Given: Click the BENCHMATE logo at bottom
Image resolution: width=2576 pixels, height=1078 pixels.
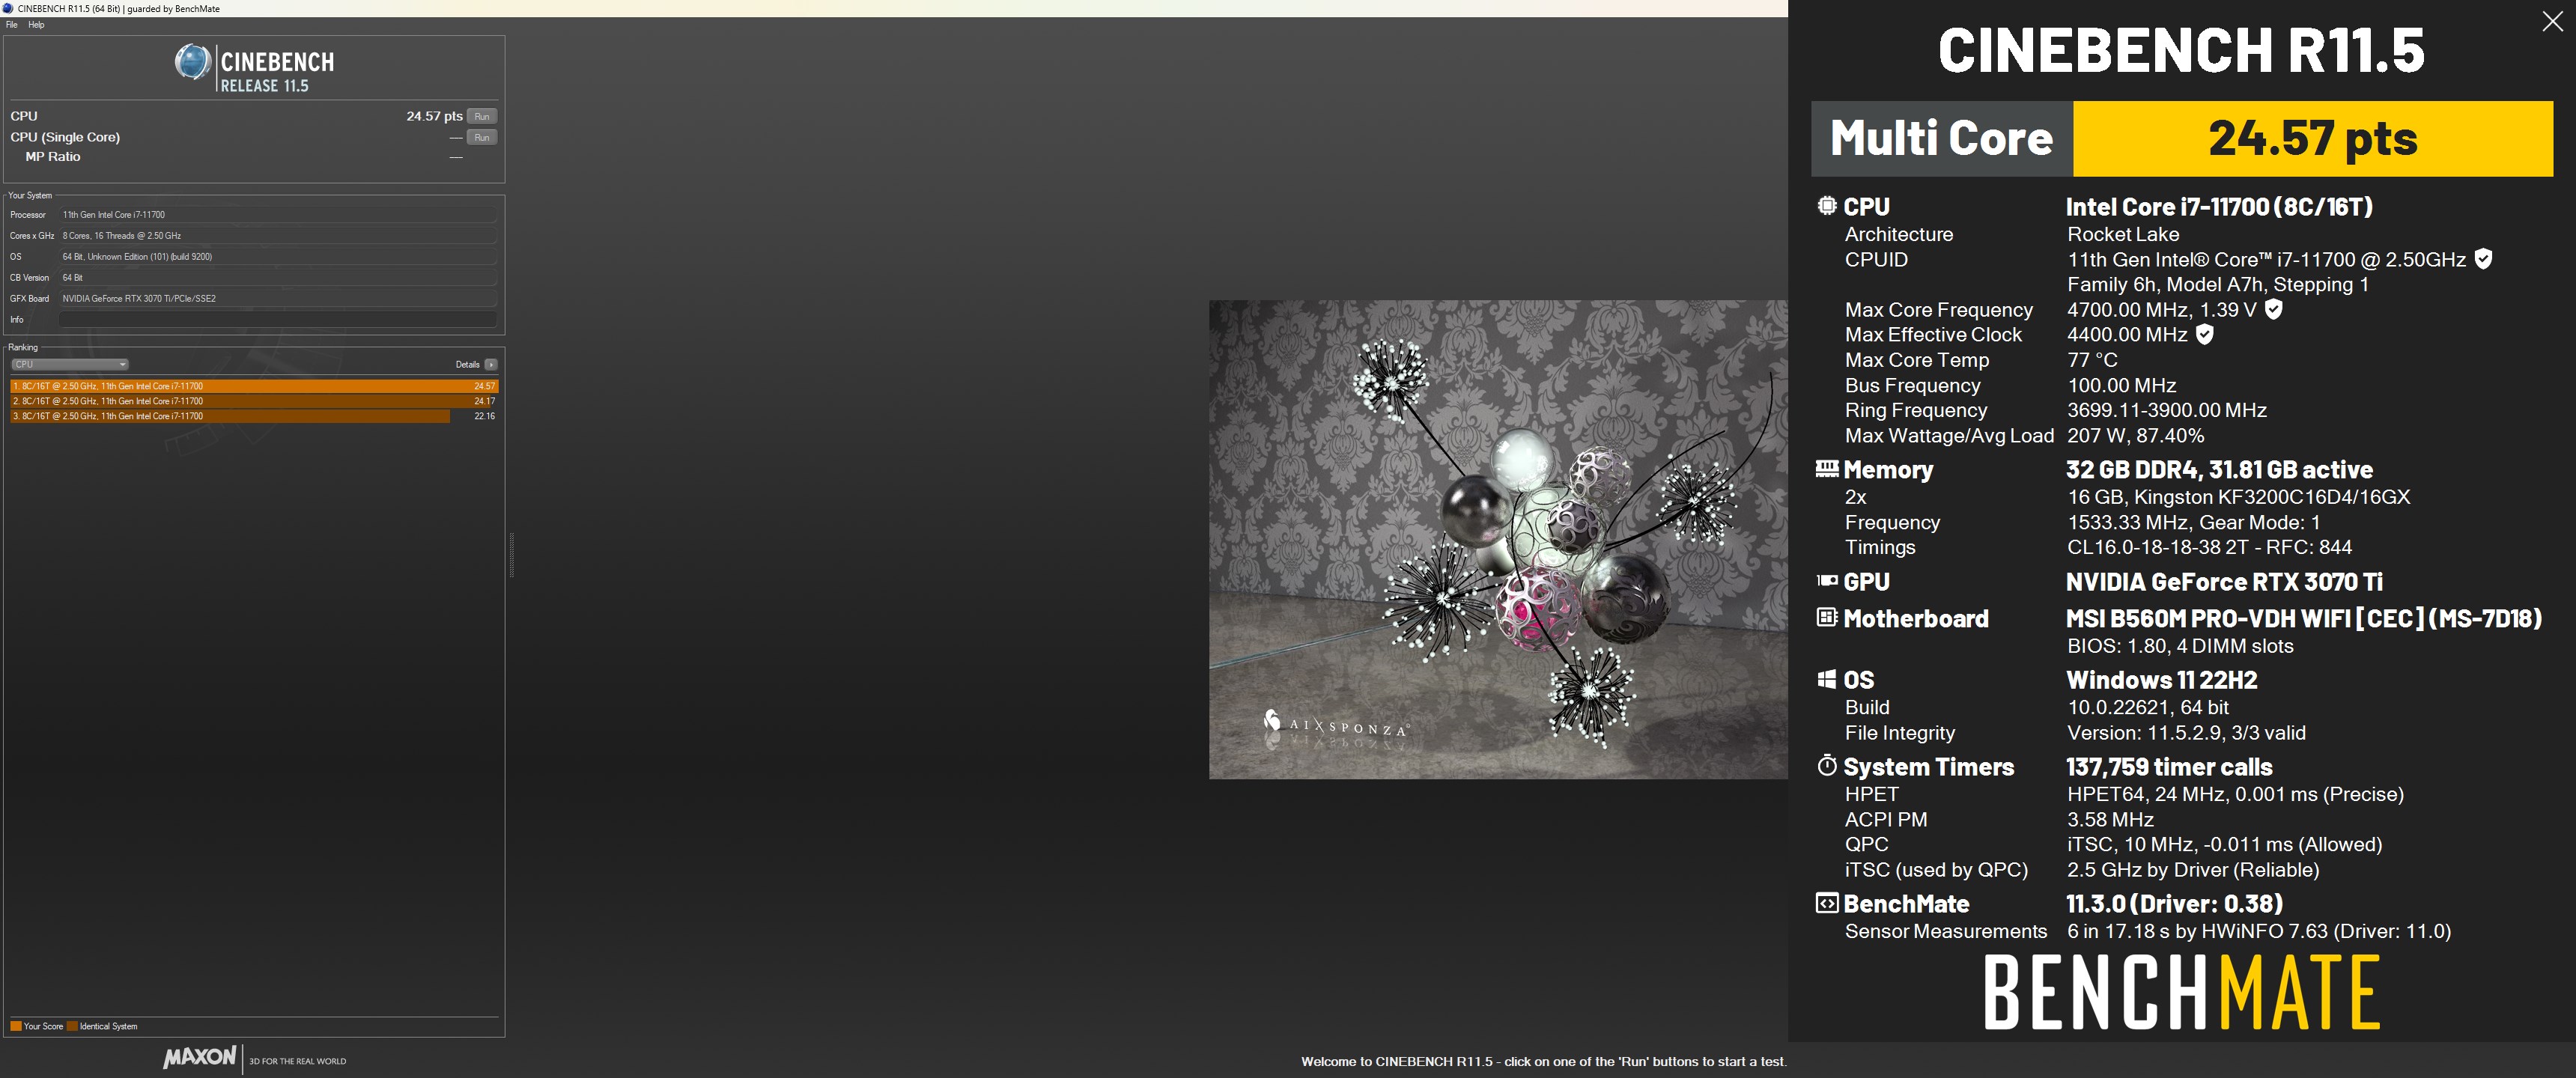Looking at the screenshot, I should point(2181,992).
